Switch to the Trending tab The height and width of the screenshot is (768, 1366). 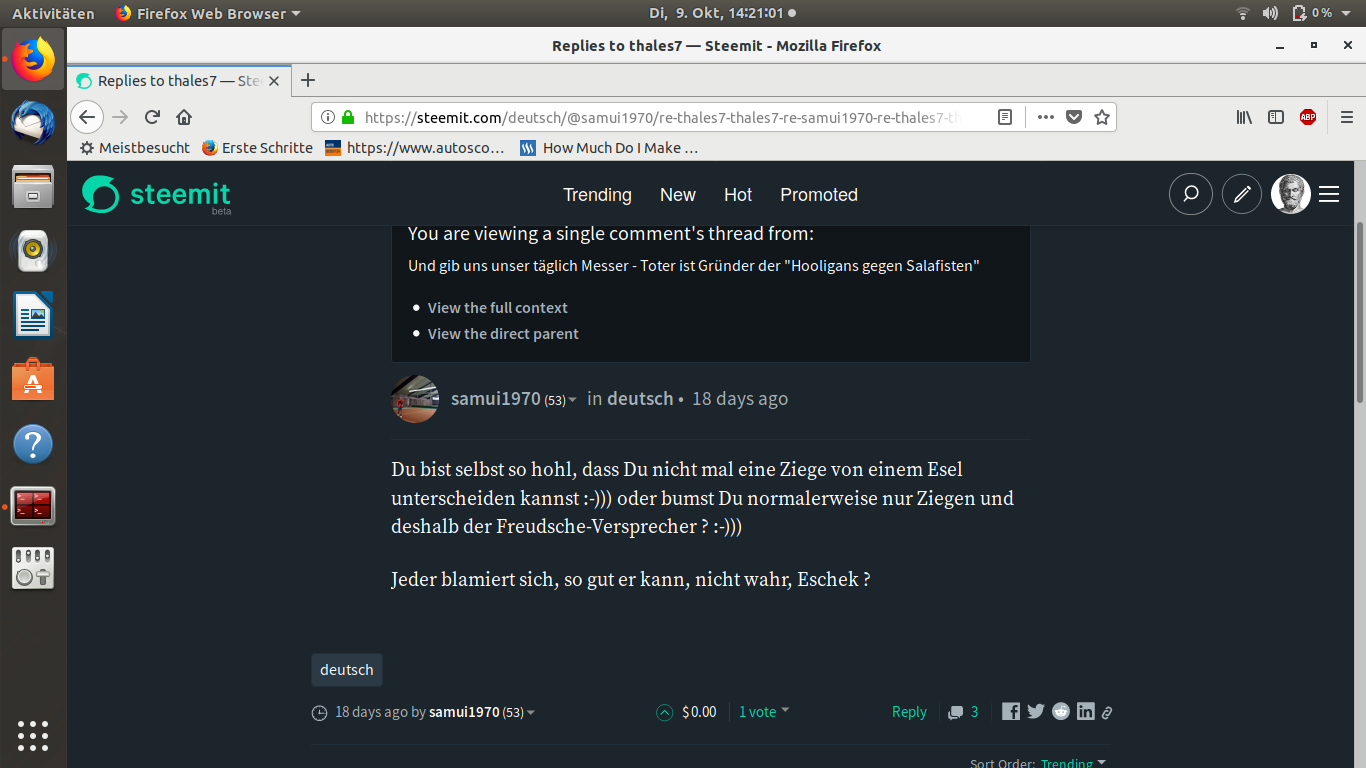click(x=597, y=195)
